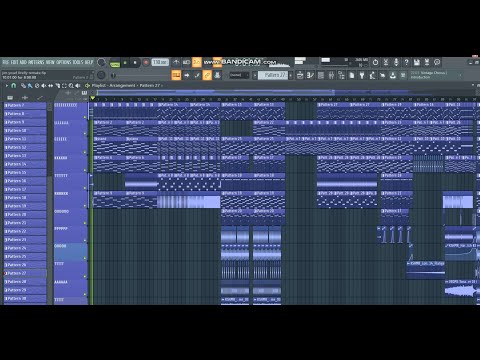Open the playlist window icon
Viewport: 480px width, 360px height.
click(300, 76)
